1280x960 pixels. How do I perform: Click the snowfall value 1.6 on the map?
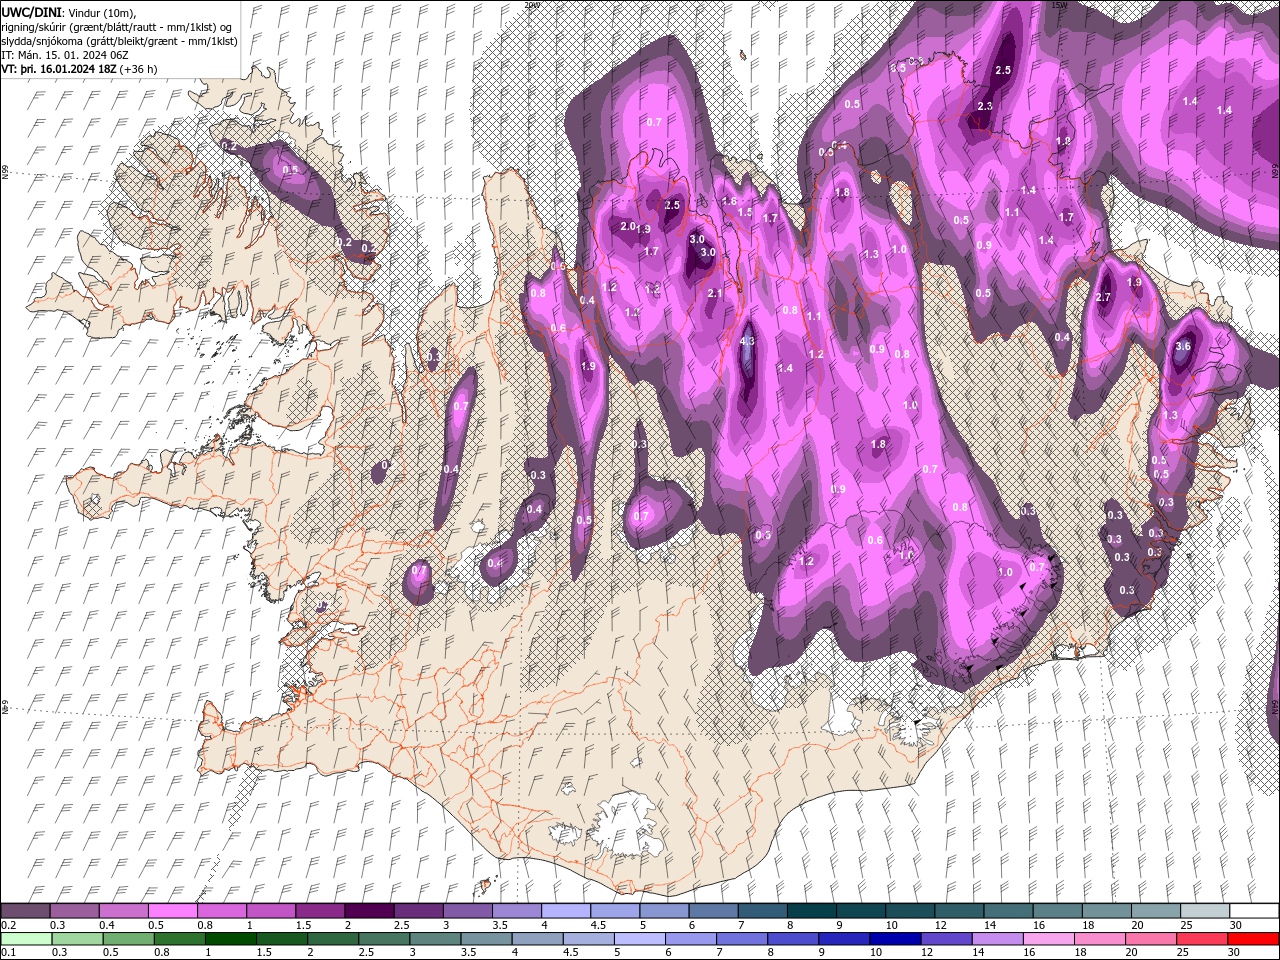729,201
